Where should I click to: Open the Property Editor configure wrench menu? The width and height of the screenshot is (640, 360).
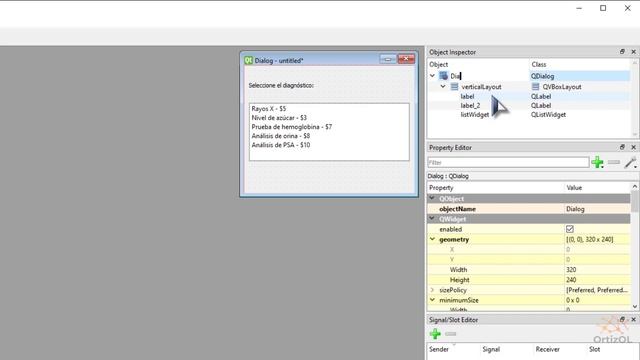coord(631,162)
